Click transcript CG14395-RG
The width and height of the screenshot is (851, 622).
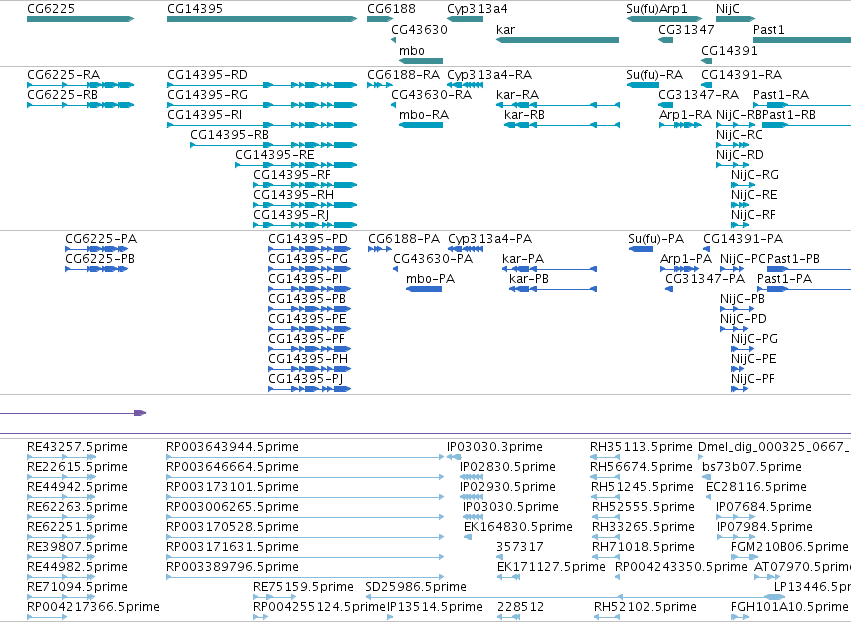click(262, 105)
